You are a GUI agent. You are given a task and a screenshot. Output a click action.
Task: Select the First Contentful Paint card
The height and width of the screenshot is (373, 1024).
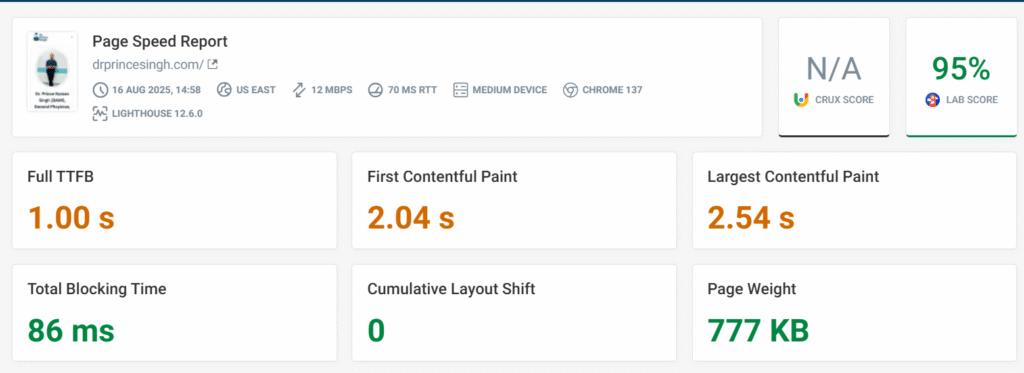coord(514,201)
